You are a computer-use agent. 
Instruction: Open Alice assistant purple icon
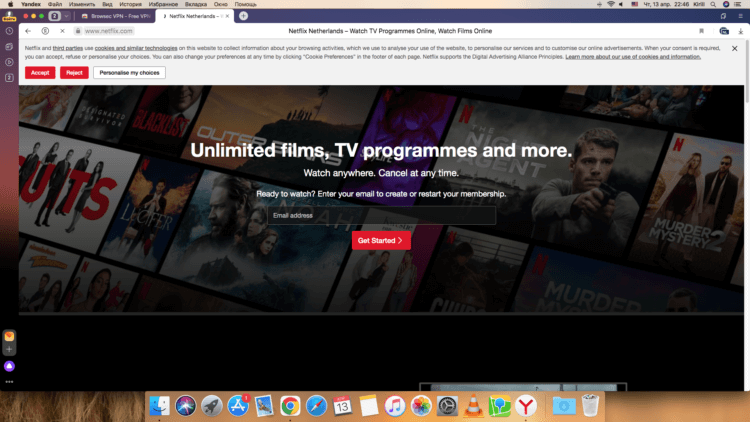click(x=9, y=366)
